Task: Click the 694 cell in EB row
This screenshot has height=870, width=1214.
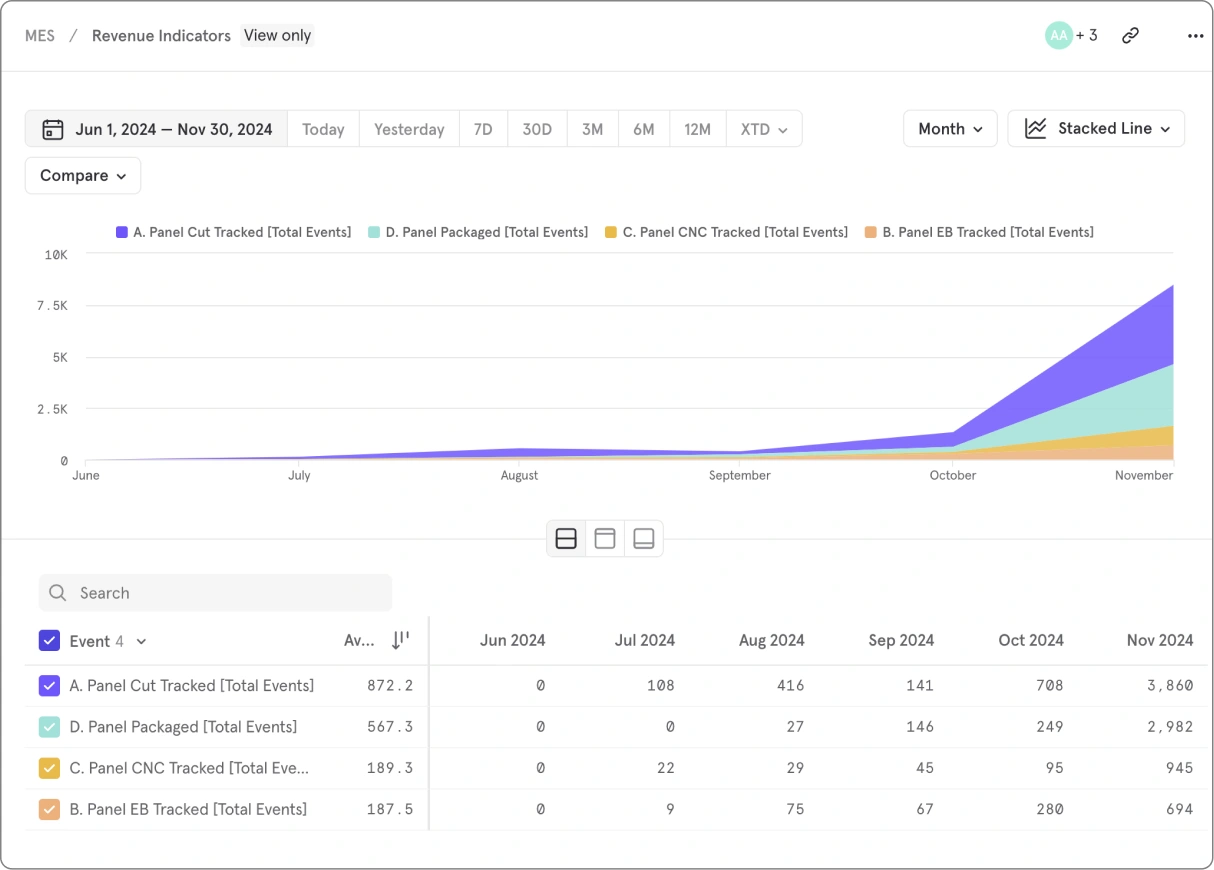Action: pyautogui.click(x=1180, y=809)
